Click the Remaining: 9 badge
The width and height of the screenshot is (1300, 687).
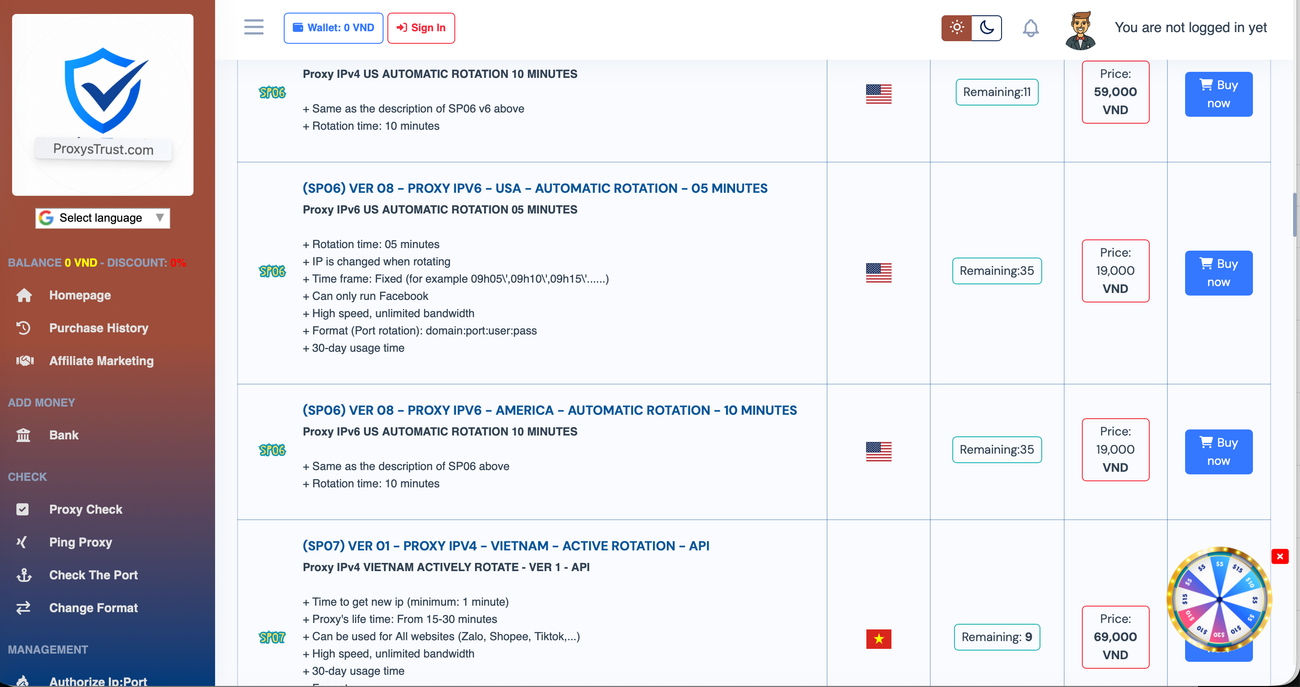997,637
